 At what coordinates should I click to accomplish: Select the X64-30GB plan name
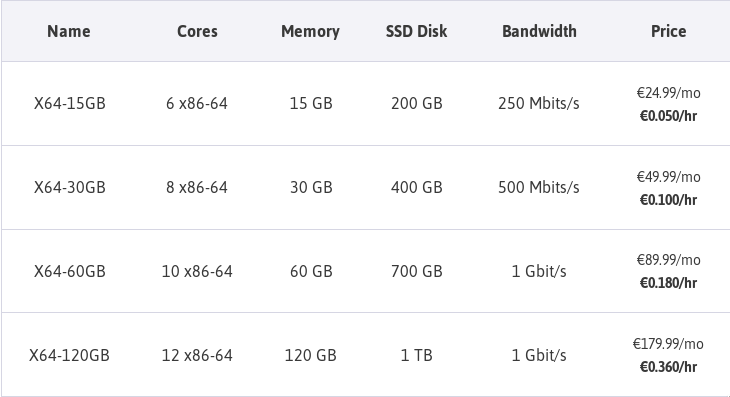coord(69,188)
